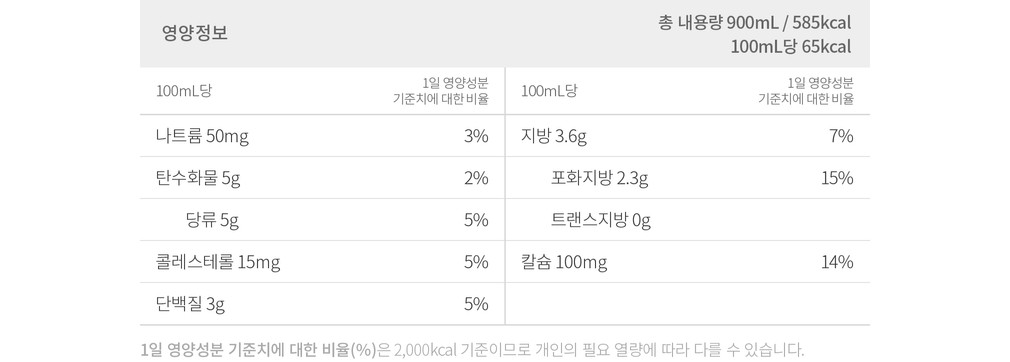The height and width of the screenshot is (362, 1010).
Task: Click the 14% value beside 칼슘
Action: [837, 262]
